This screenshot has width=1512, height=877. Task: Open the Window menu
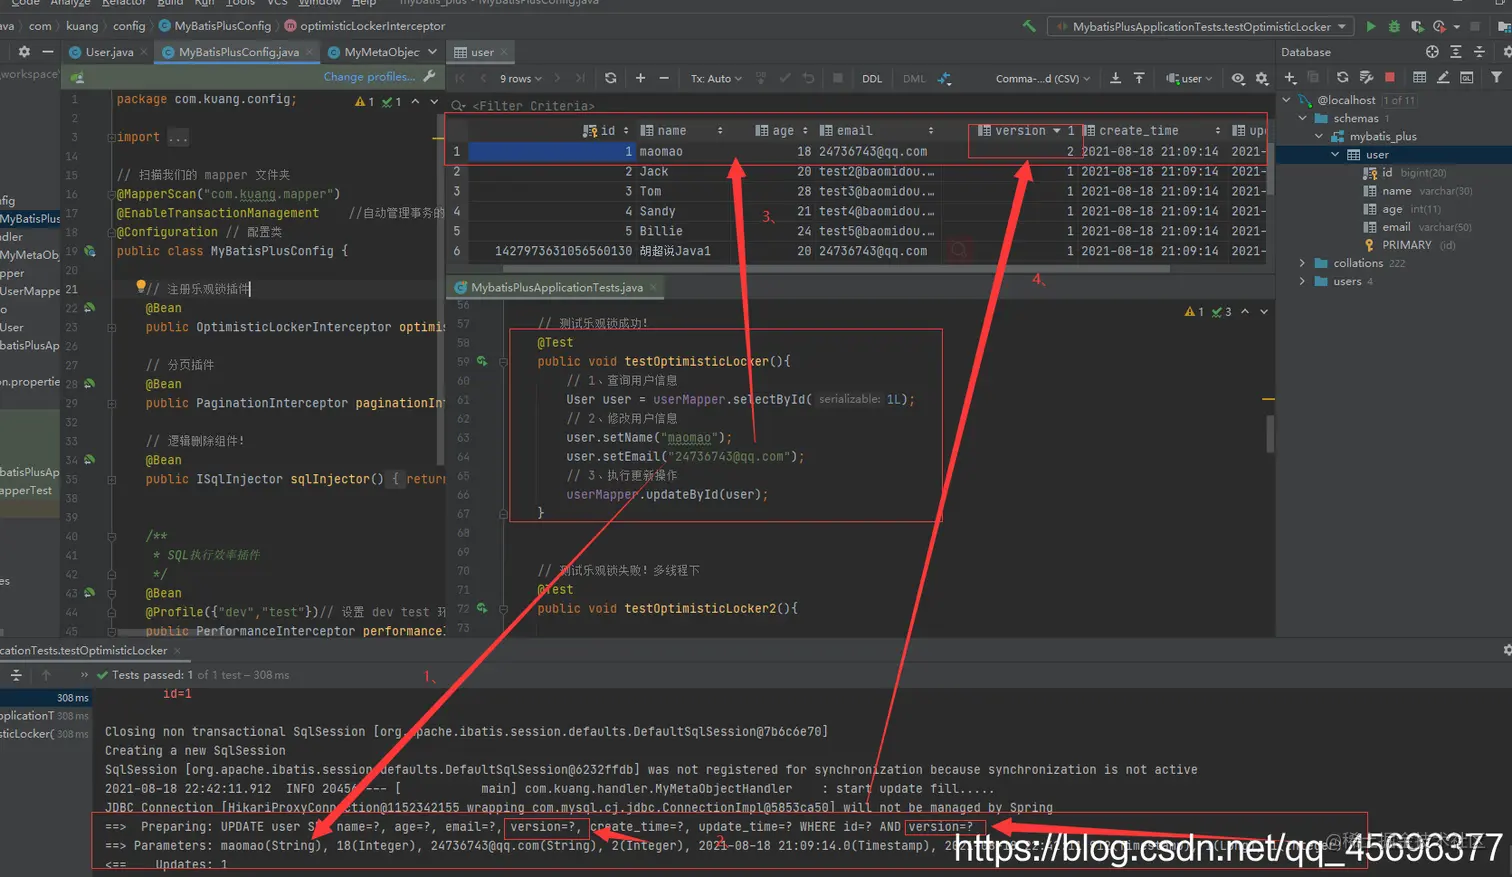click(x=320, y=3)
